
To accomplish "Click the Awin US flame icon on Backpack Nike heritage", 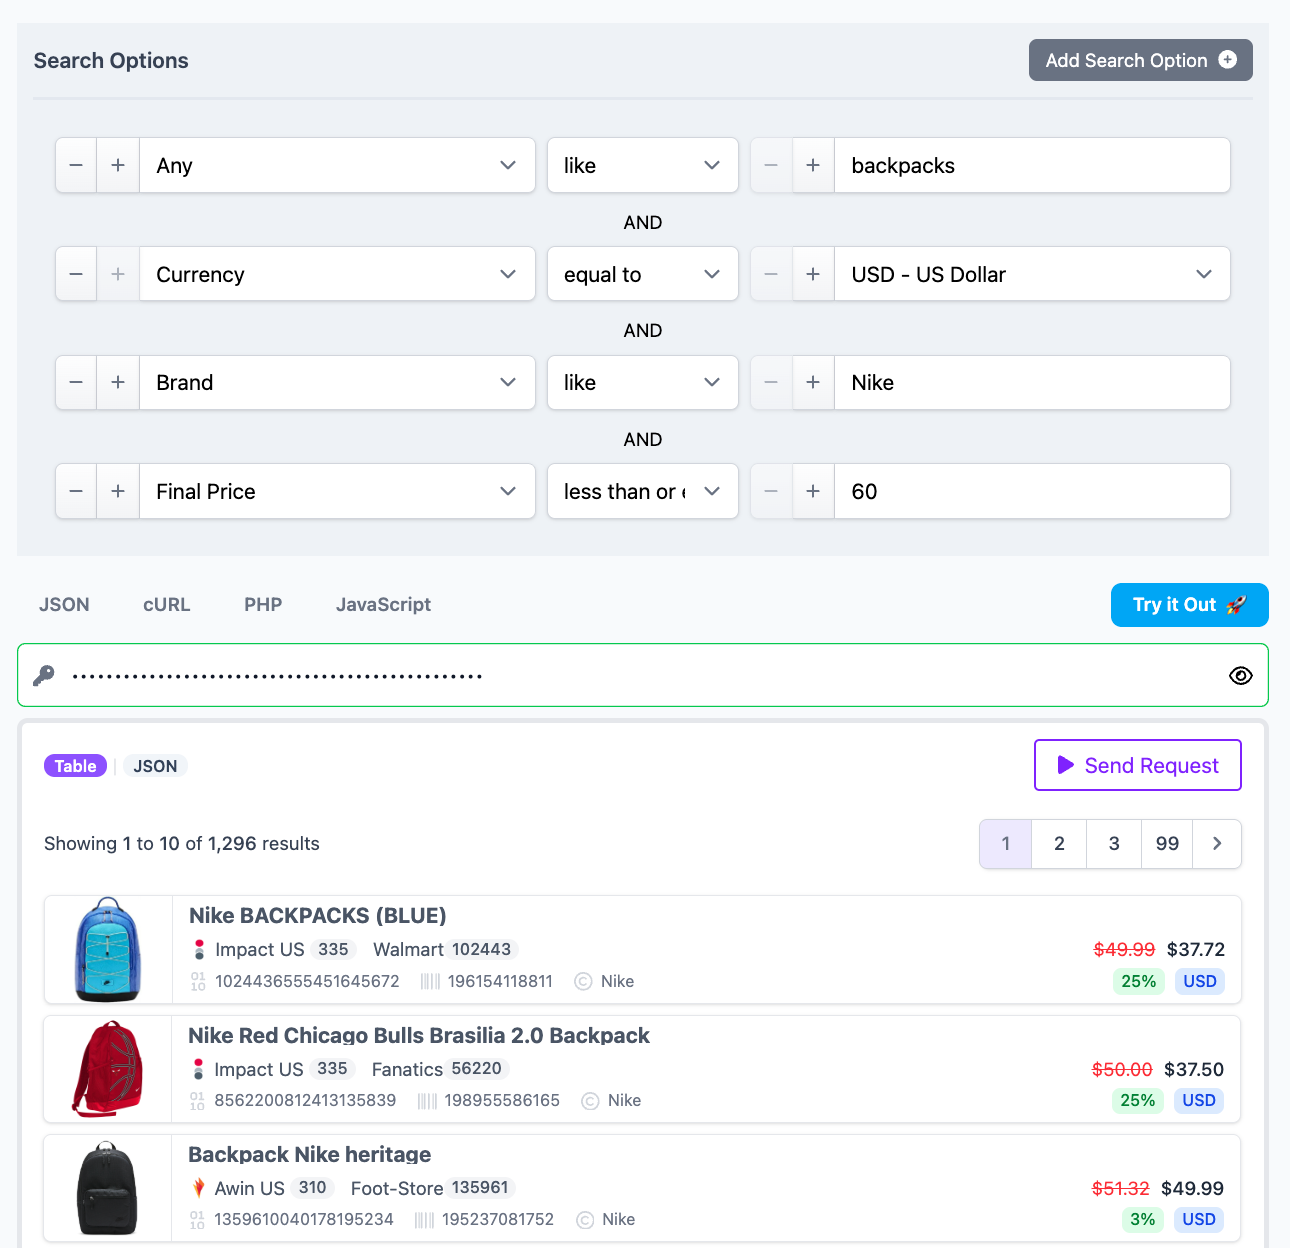I will coord(198,1188).
